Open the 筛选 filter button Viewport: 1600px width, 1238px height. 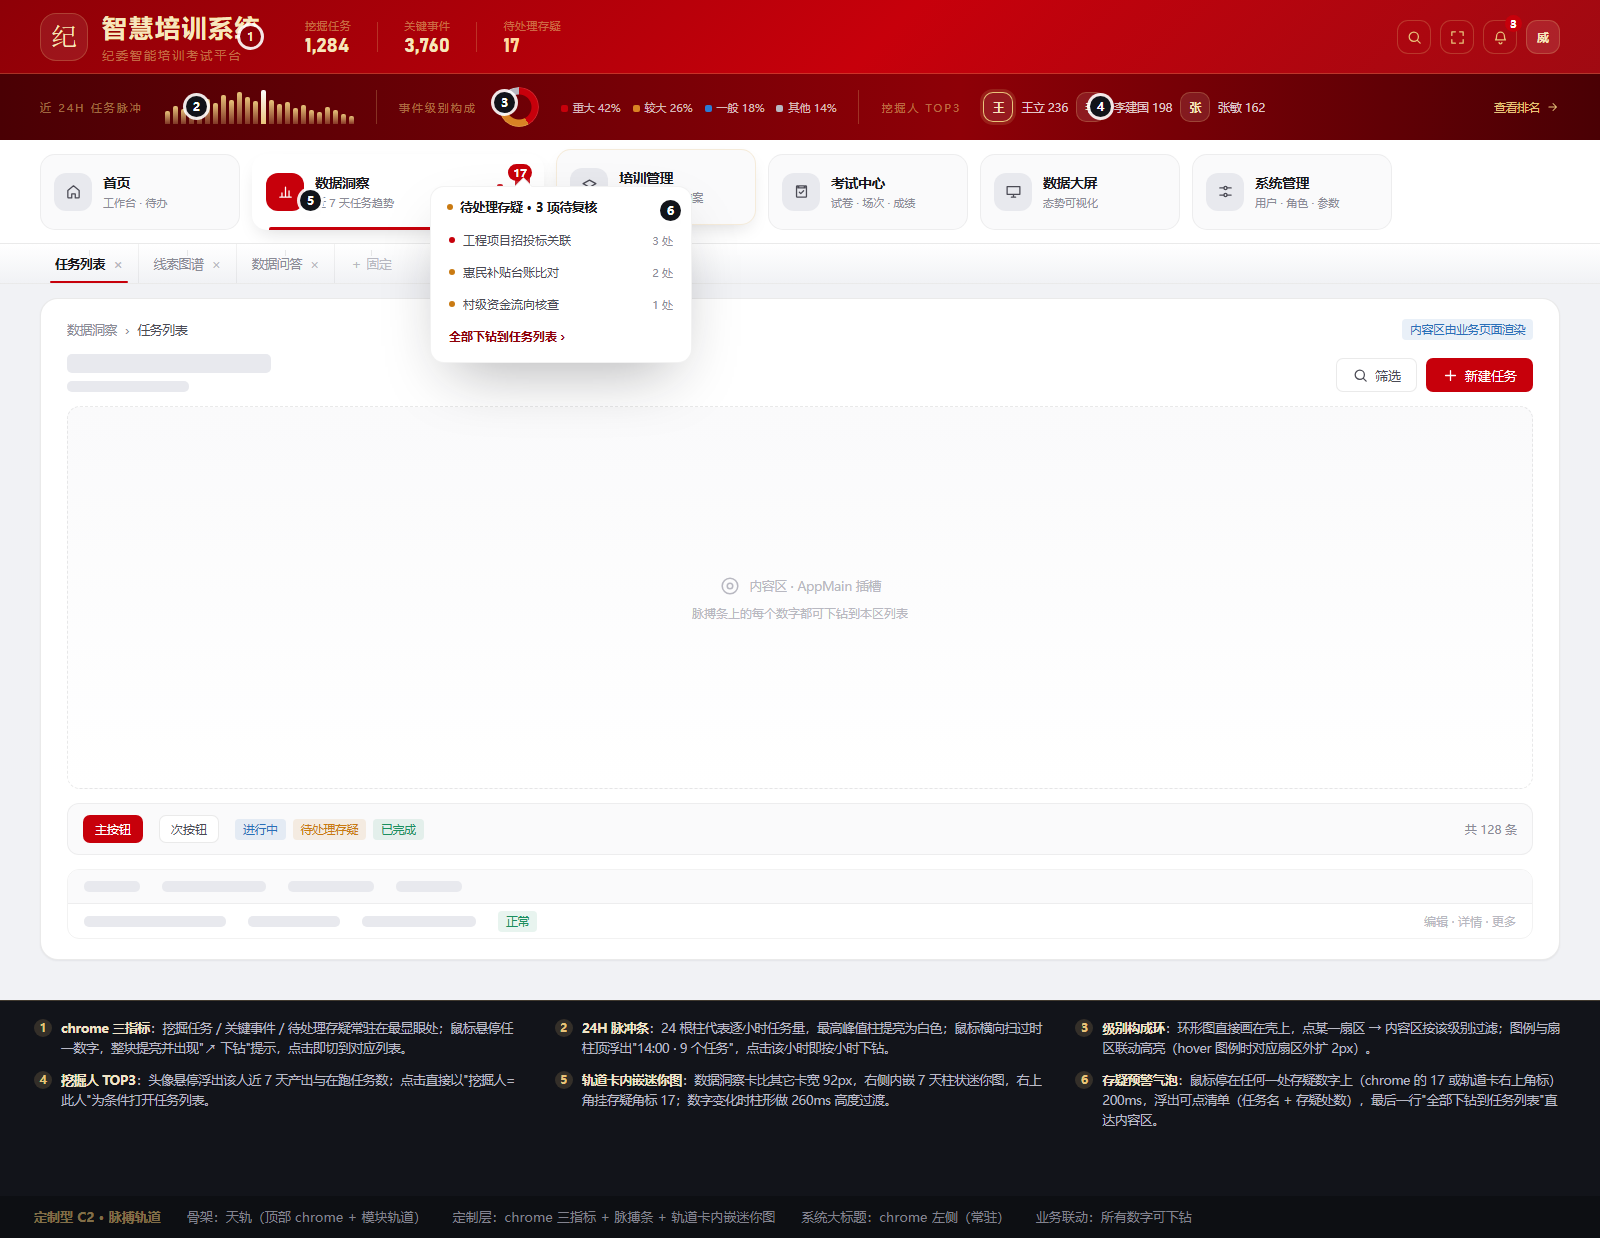click(x=1376, y=375)
